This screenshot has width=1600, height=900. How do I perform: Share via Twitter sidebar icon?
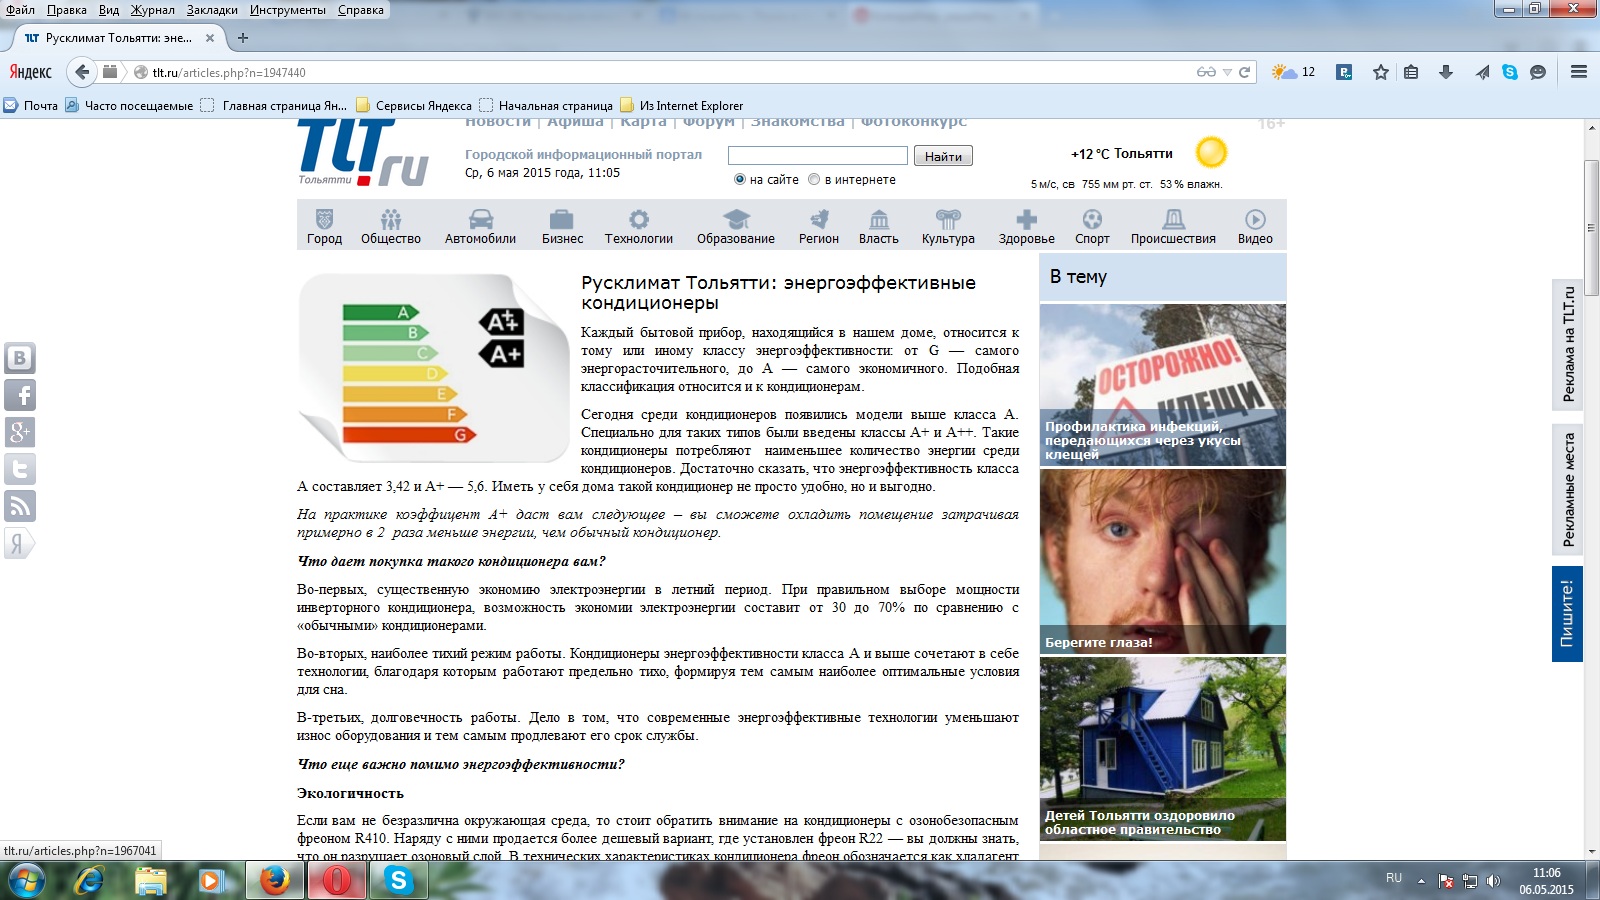coord(20,469)
